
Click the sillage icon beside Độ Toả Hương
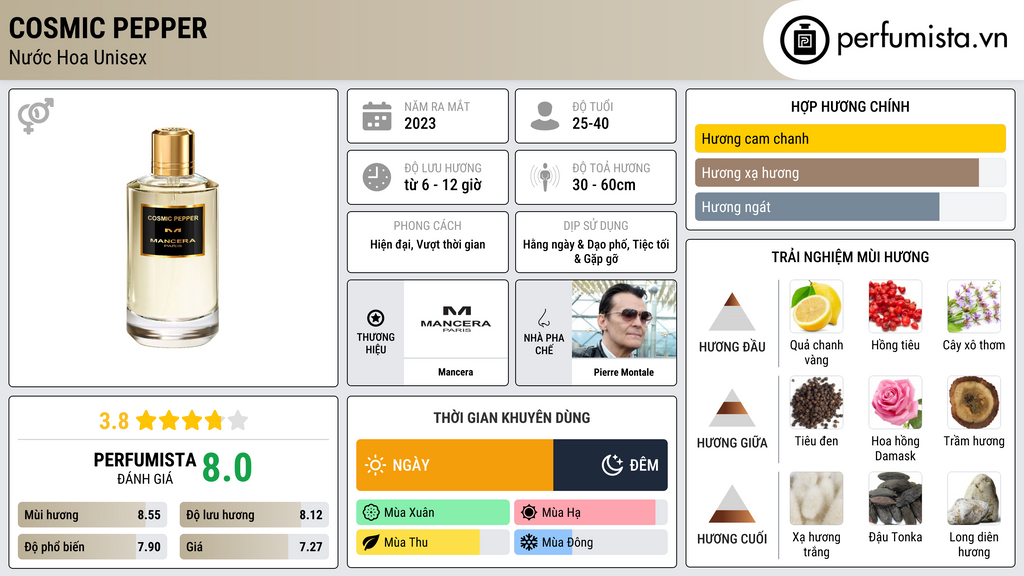click(x=545, y=177)
